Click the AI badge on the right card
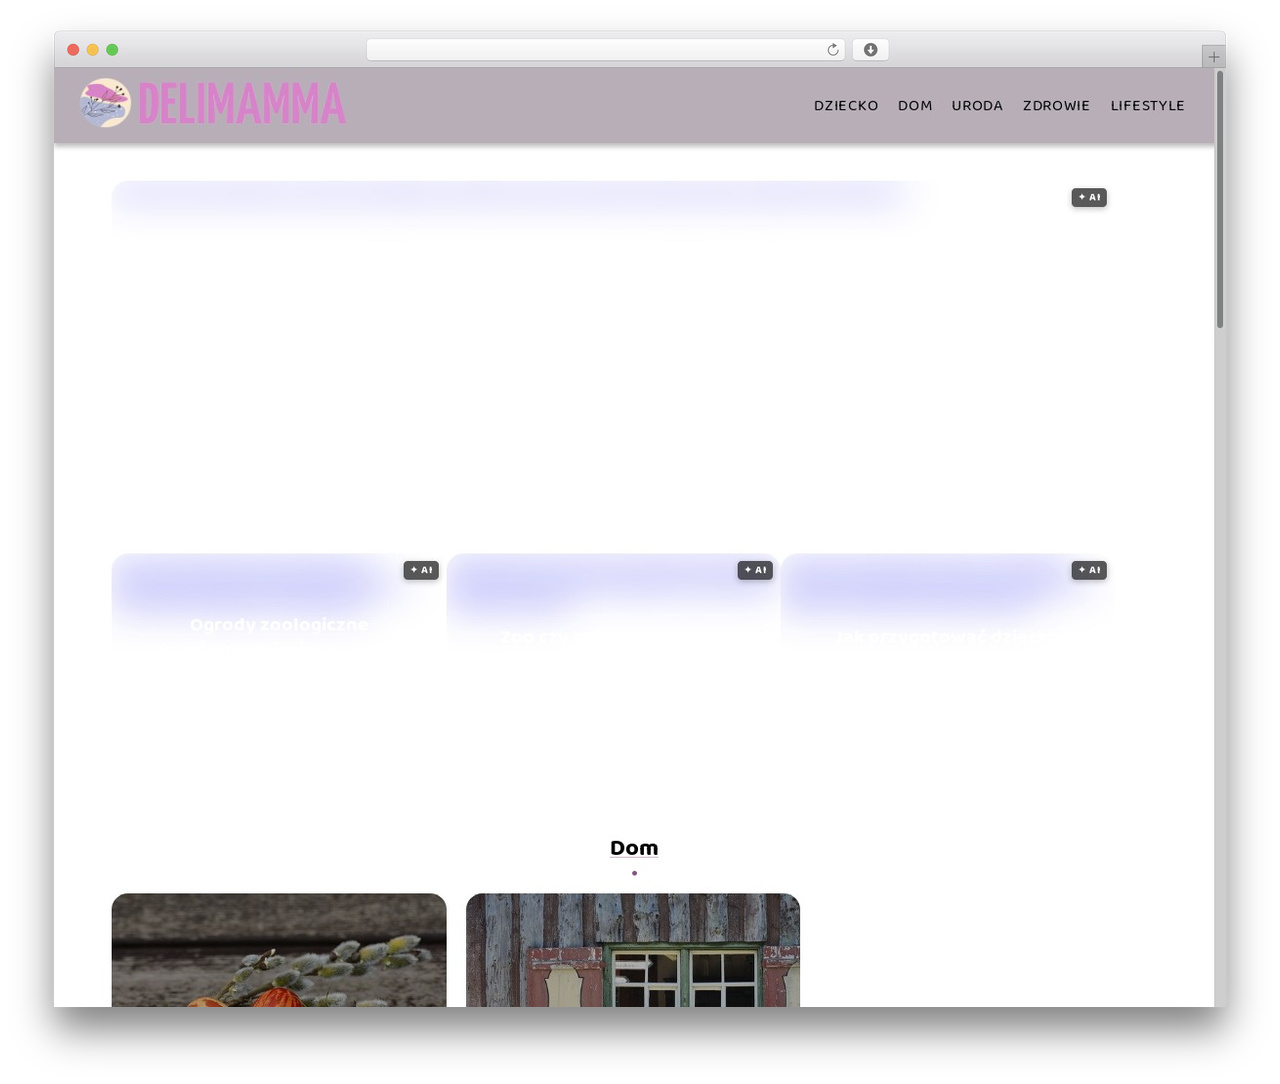The width and height of the screenshot is (1280, 1084). coord(1089,570)
